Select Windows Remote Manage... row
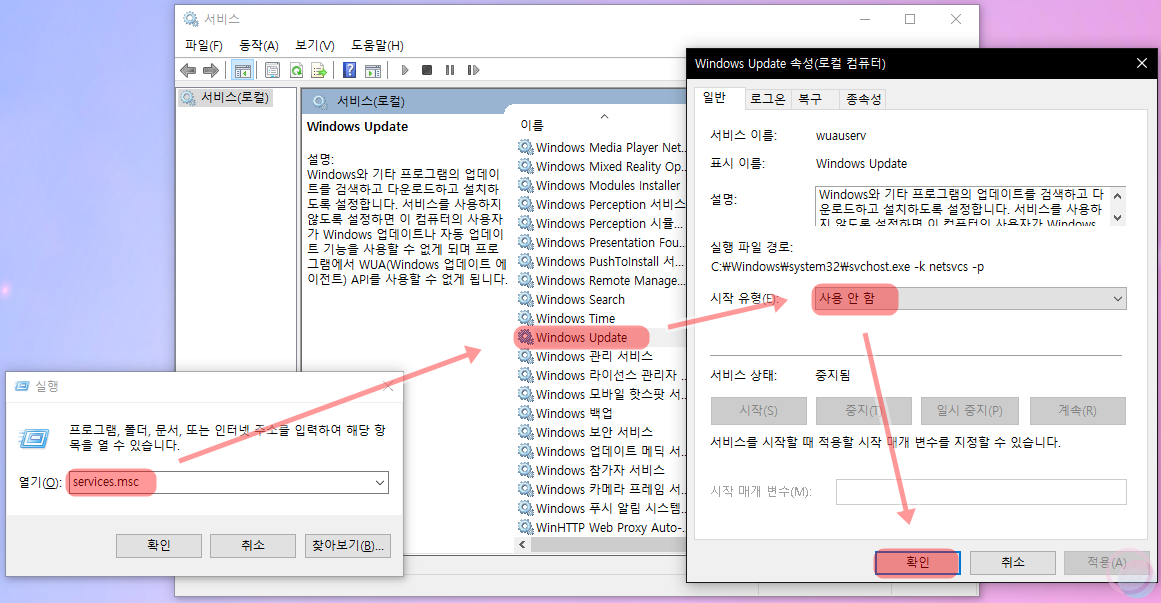Viewport: 1161px width, 603px height. pos(609,280)
